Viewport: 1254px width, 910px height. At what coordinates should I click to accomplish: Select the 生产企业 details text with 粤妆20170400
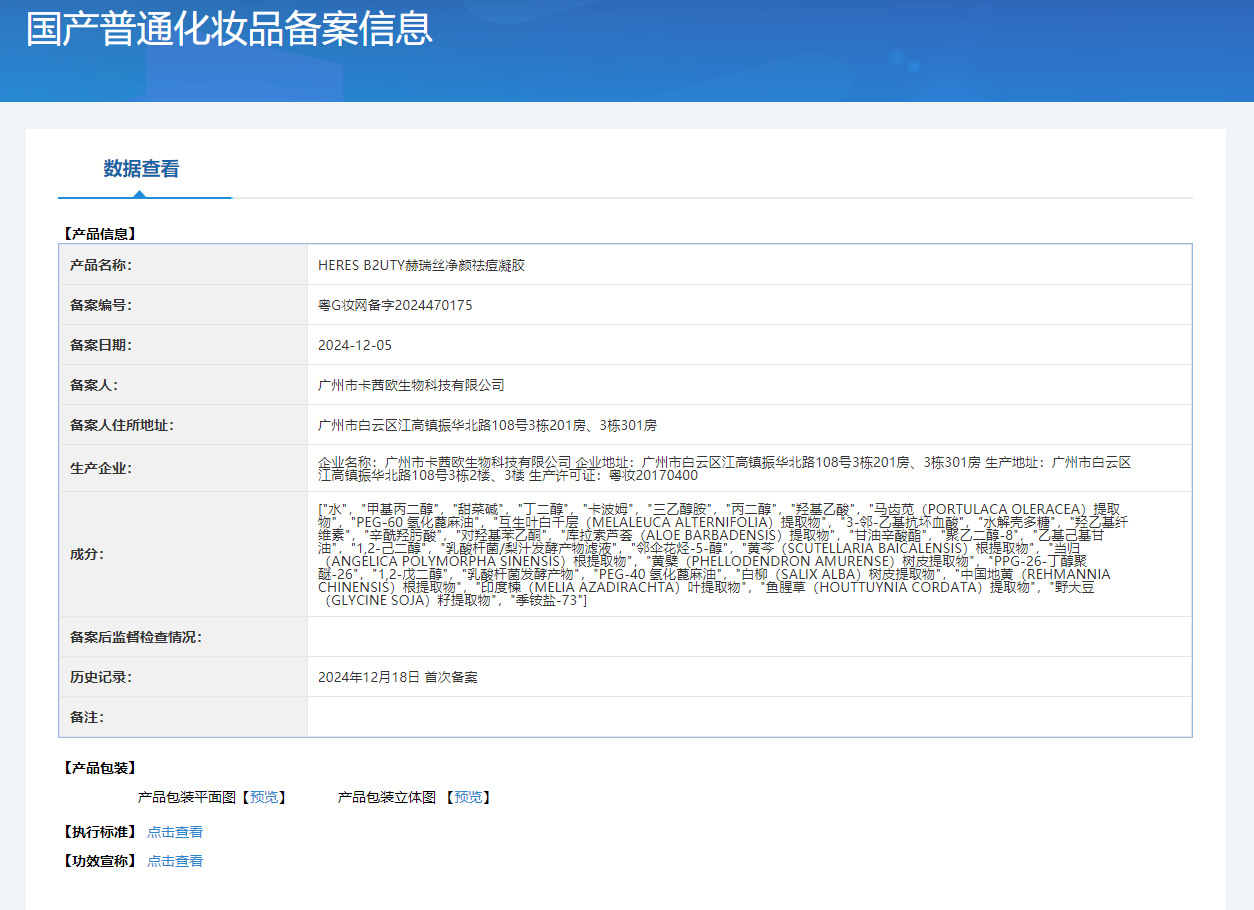(725, 468)
